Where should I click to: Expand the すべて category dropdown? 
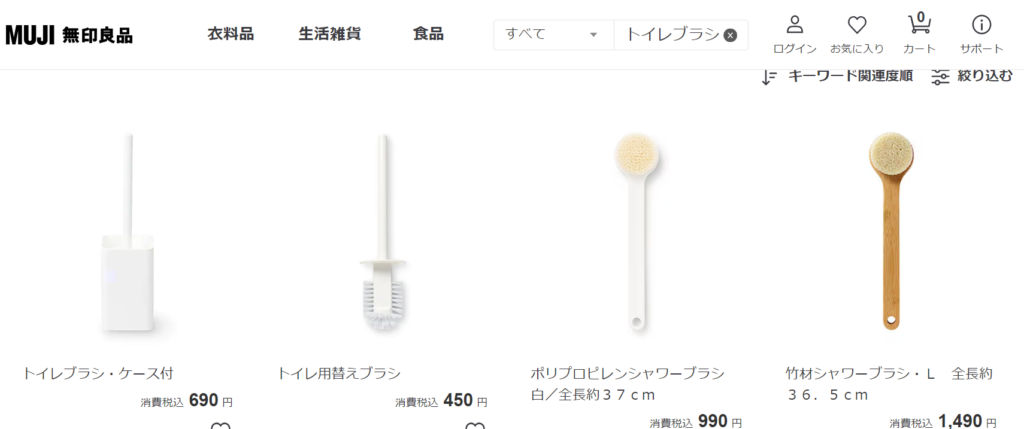[554, 35]
